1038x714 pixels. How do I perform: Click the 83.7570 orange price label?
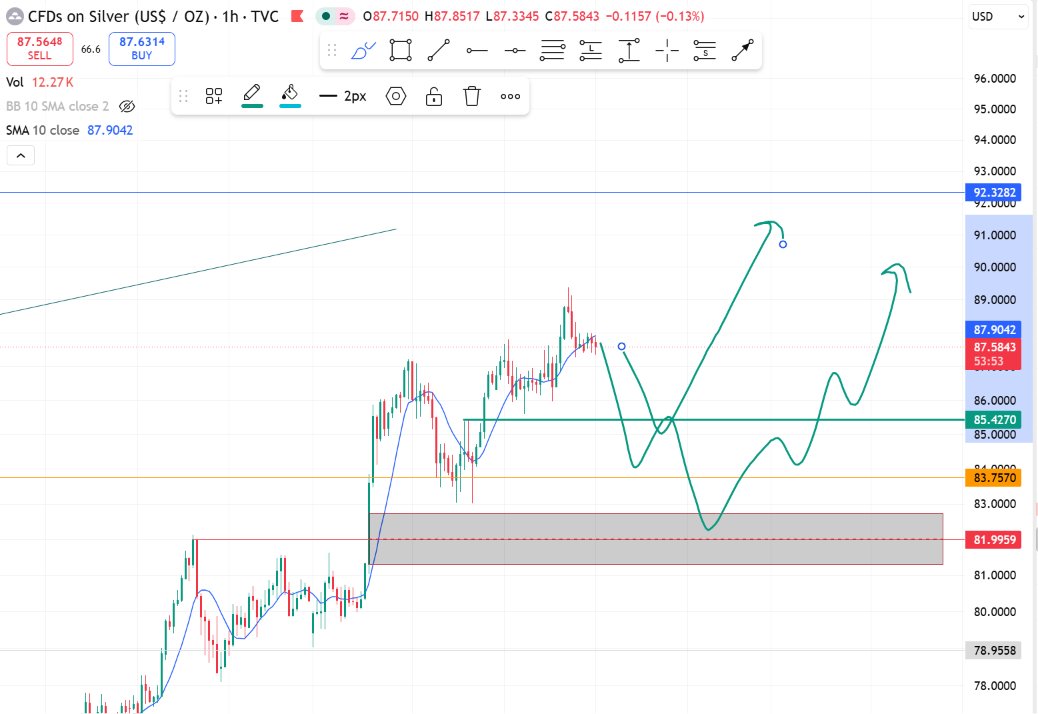pyautogui.click(x=994, y=478)
